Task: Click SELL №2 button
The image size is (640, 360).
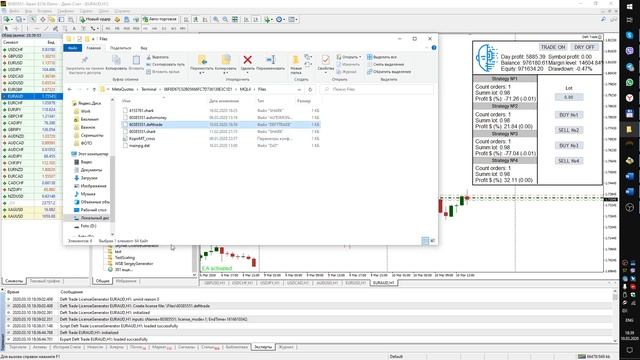Action: click(569, 130)
